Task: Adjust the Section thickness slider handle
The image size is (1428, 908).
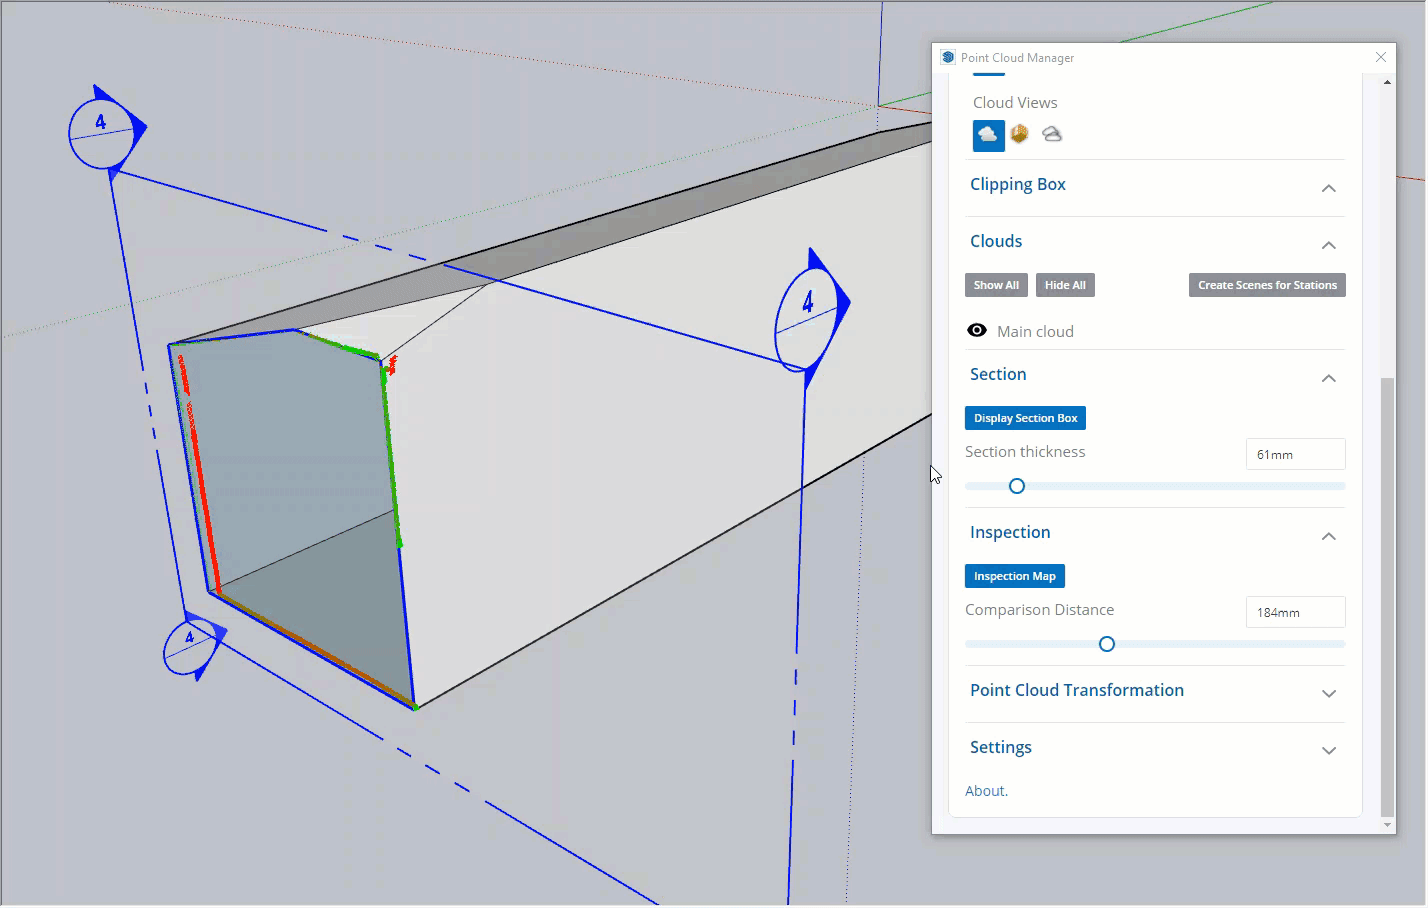Action: 1017,486
